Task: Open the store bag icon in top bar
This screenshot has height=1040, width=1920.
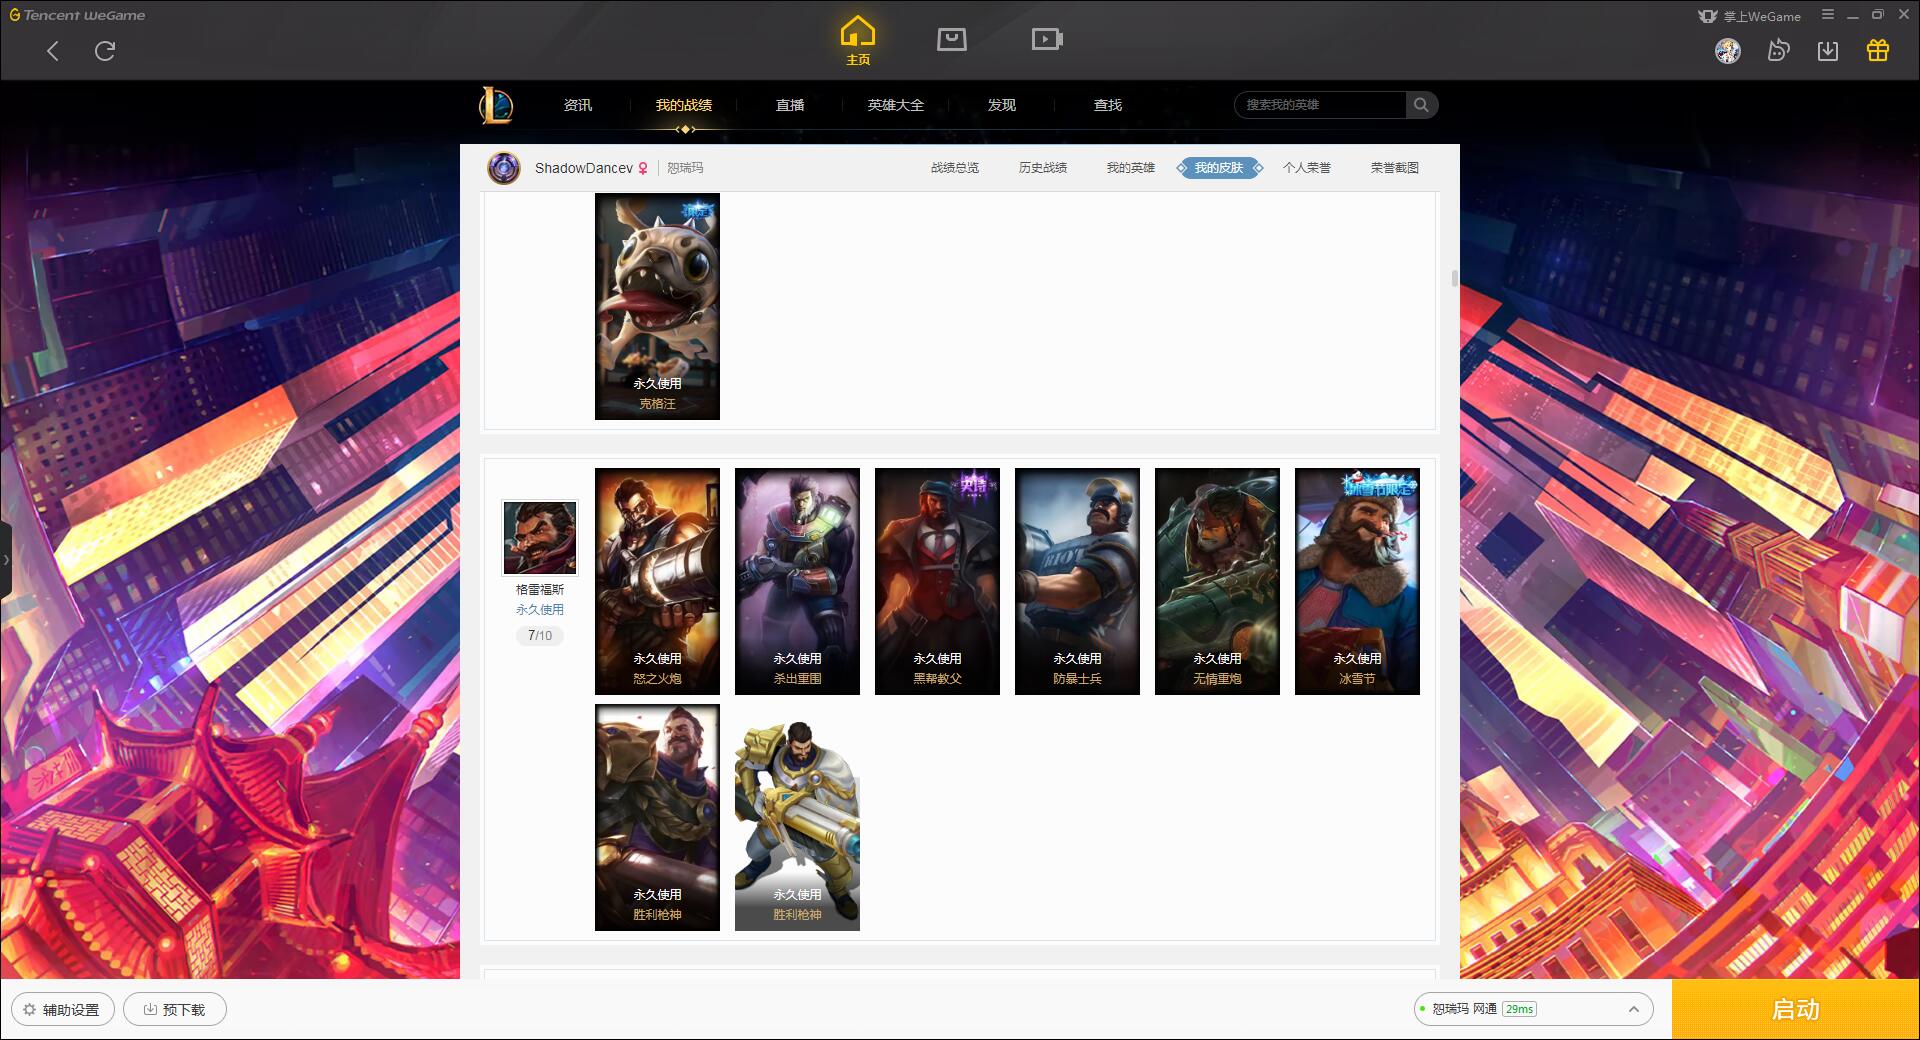Action: (951, 39)
